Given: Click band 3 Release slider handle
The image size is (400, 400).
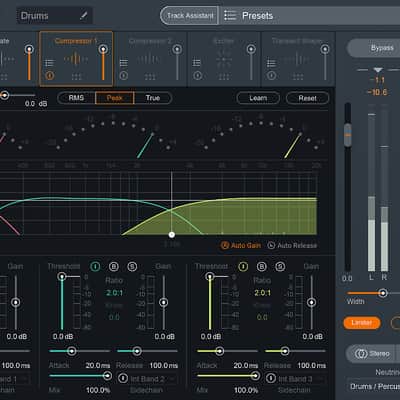Looking at the screenshot, I should click(285, 351).
